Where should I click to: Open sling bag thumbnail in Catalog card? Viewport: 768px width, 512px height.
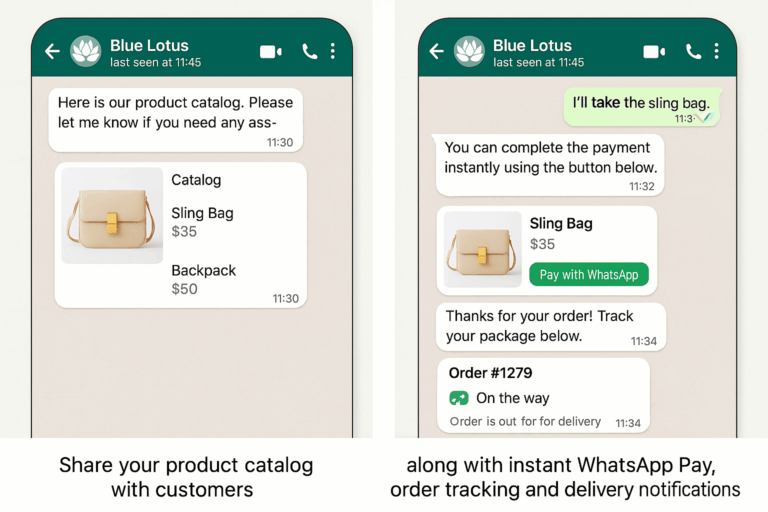(112, 216)
